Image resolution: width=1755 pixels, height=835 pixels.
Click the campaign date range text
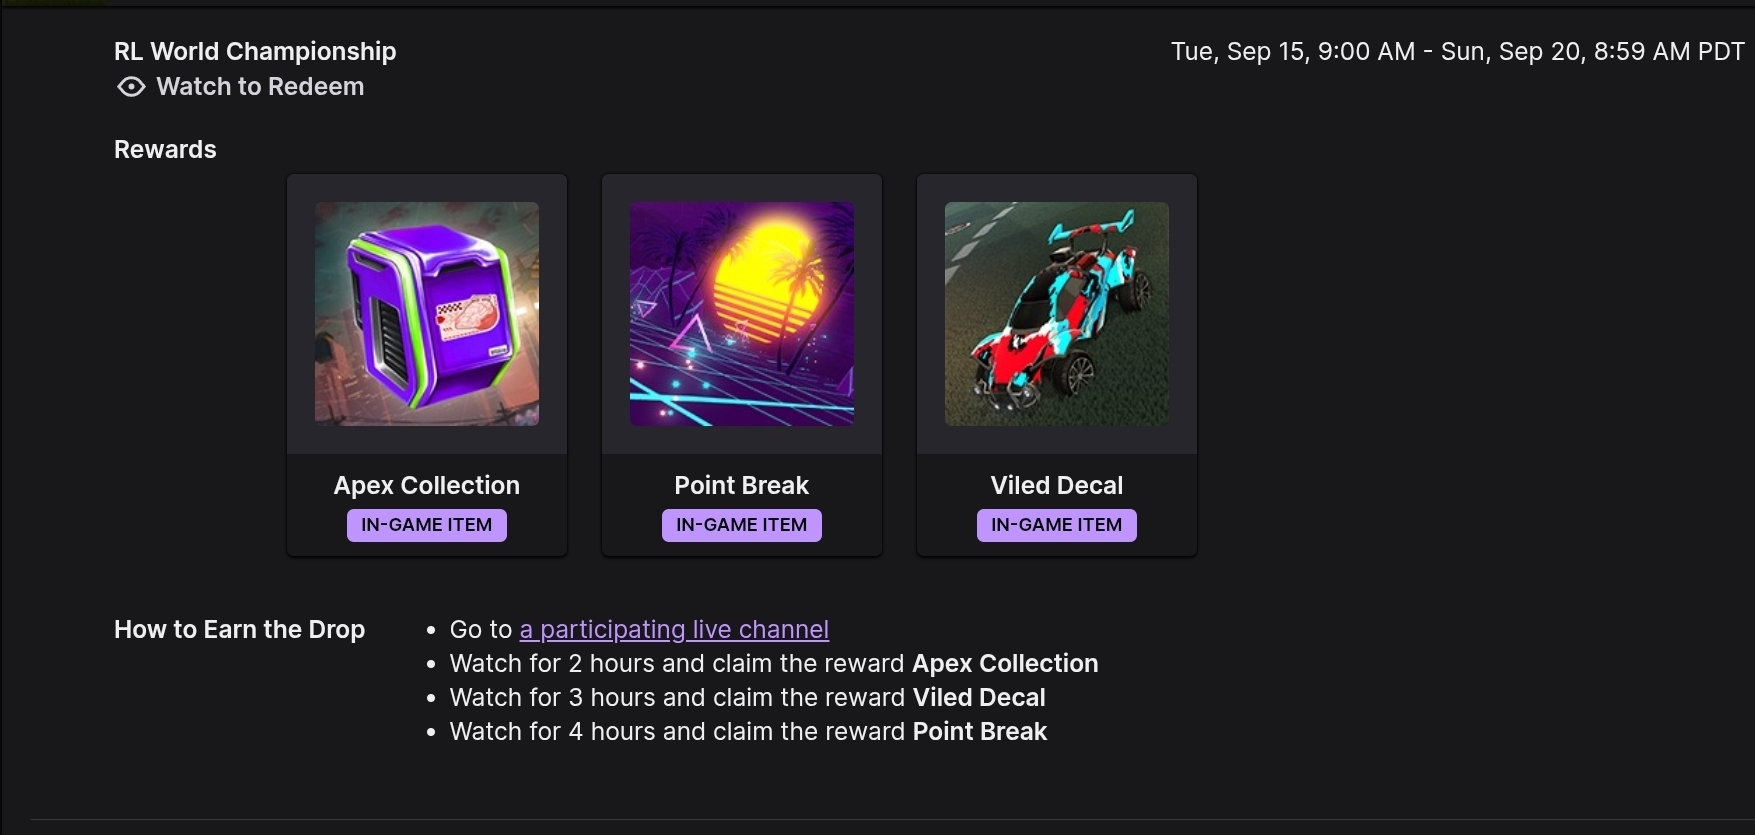tap(1458, 51)
